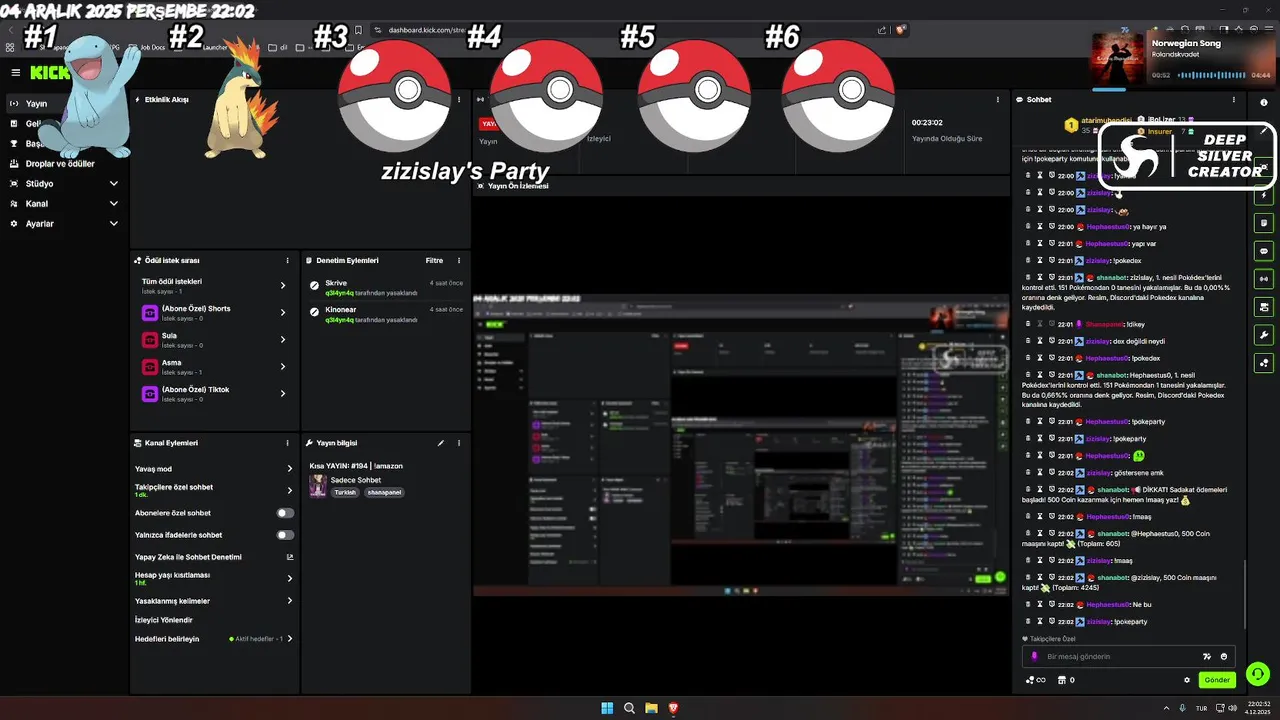Click the Brave shields icon in address bar
Image resolution: width=1280 pixels, height=720 pixels.
900,30
